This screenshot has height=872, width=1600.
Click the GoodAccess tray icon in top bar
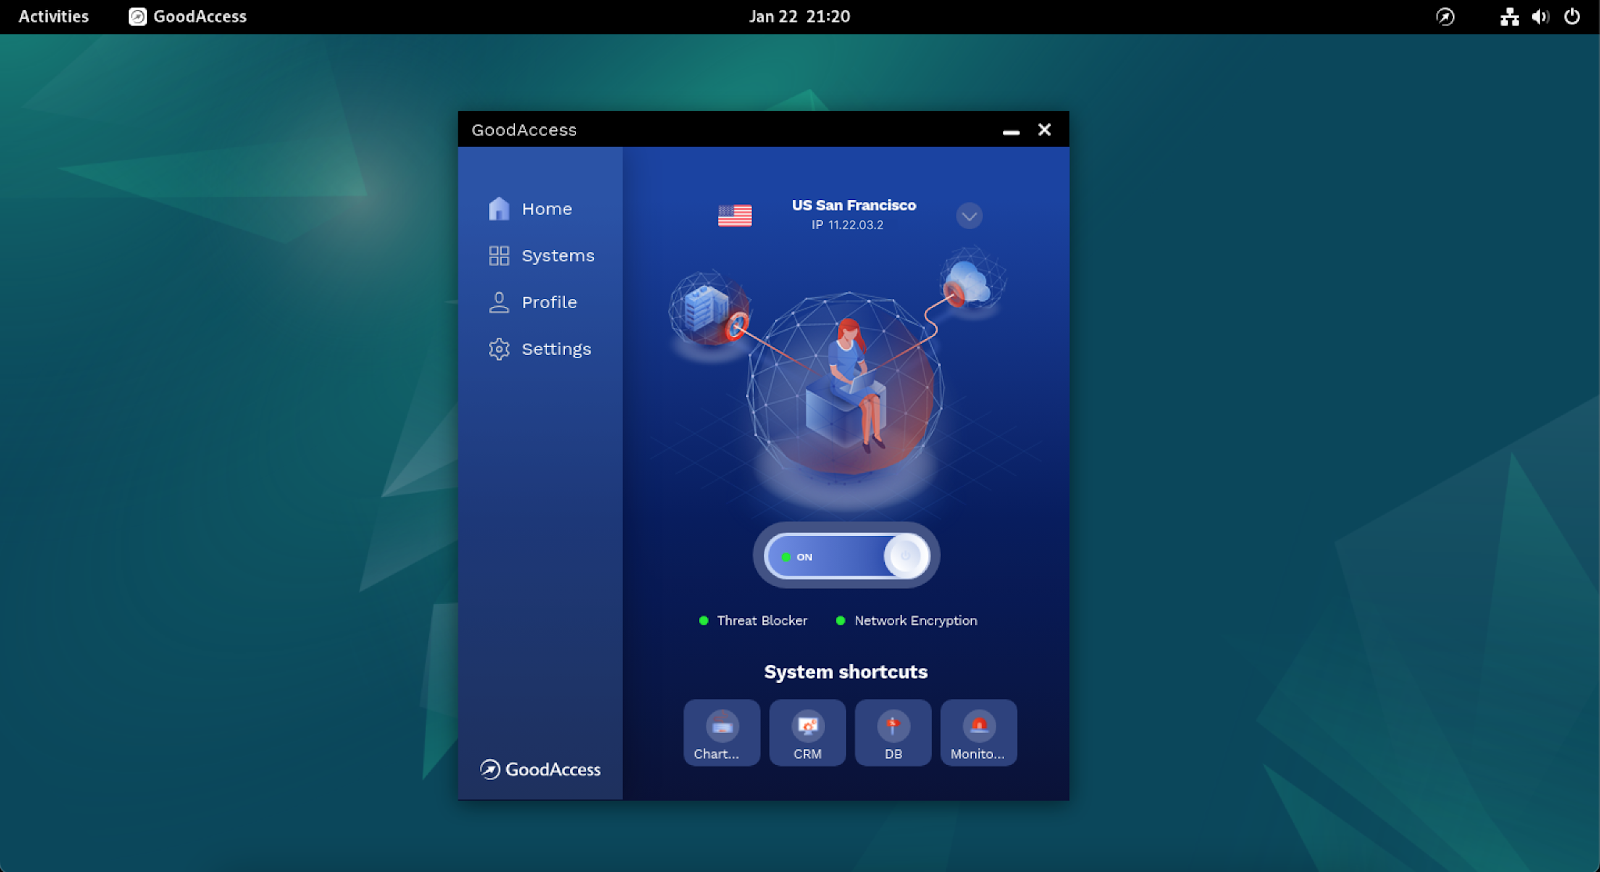coord(1445,16)
